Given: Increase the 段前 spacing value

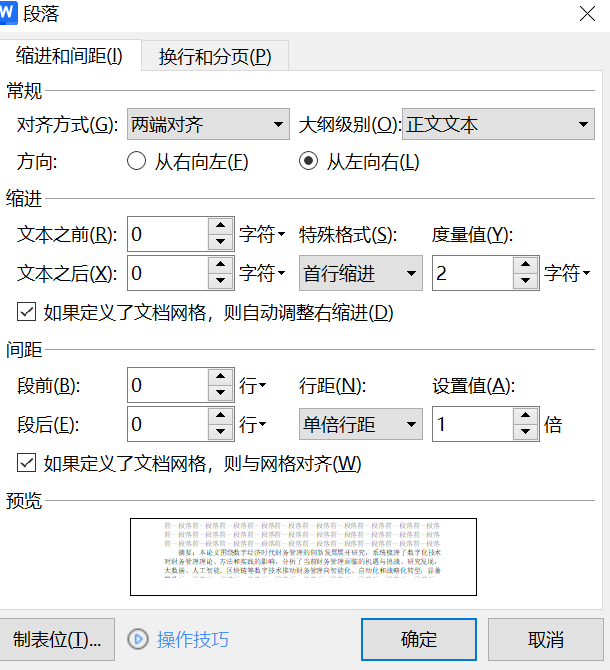Looking at the screenshot, I should click(220, 376).
